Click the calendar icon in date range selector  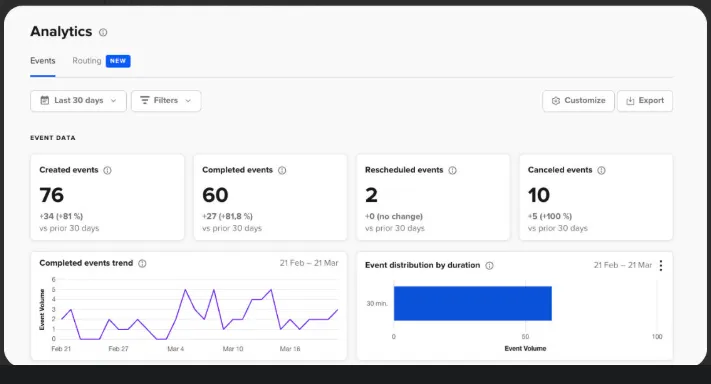click(x=44, y=101)
